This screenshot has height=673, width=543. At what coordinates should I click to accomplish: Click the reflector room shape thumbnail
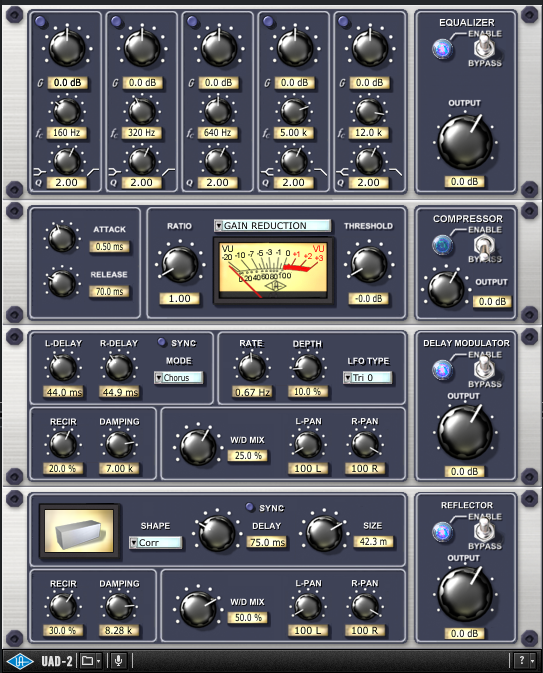[79, 531]
